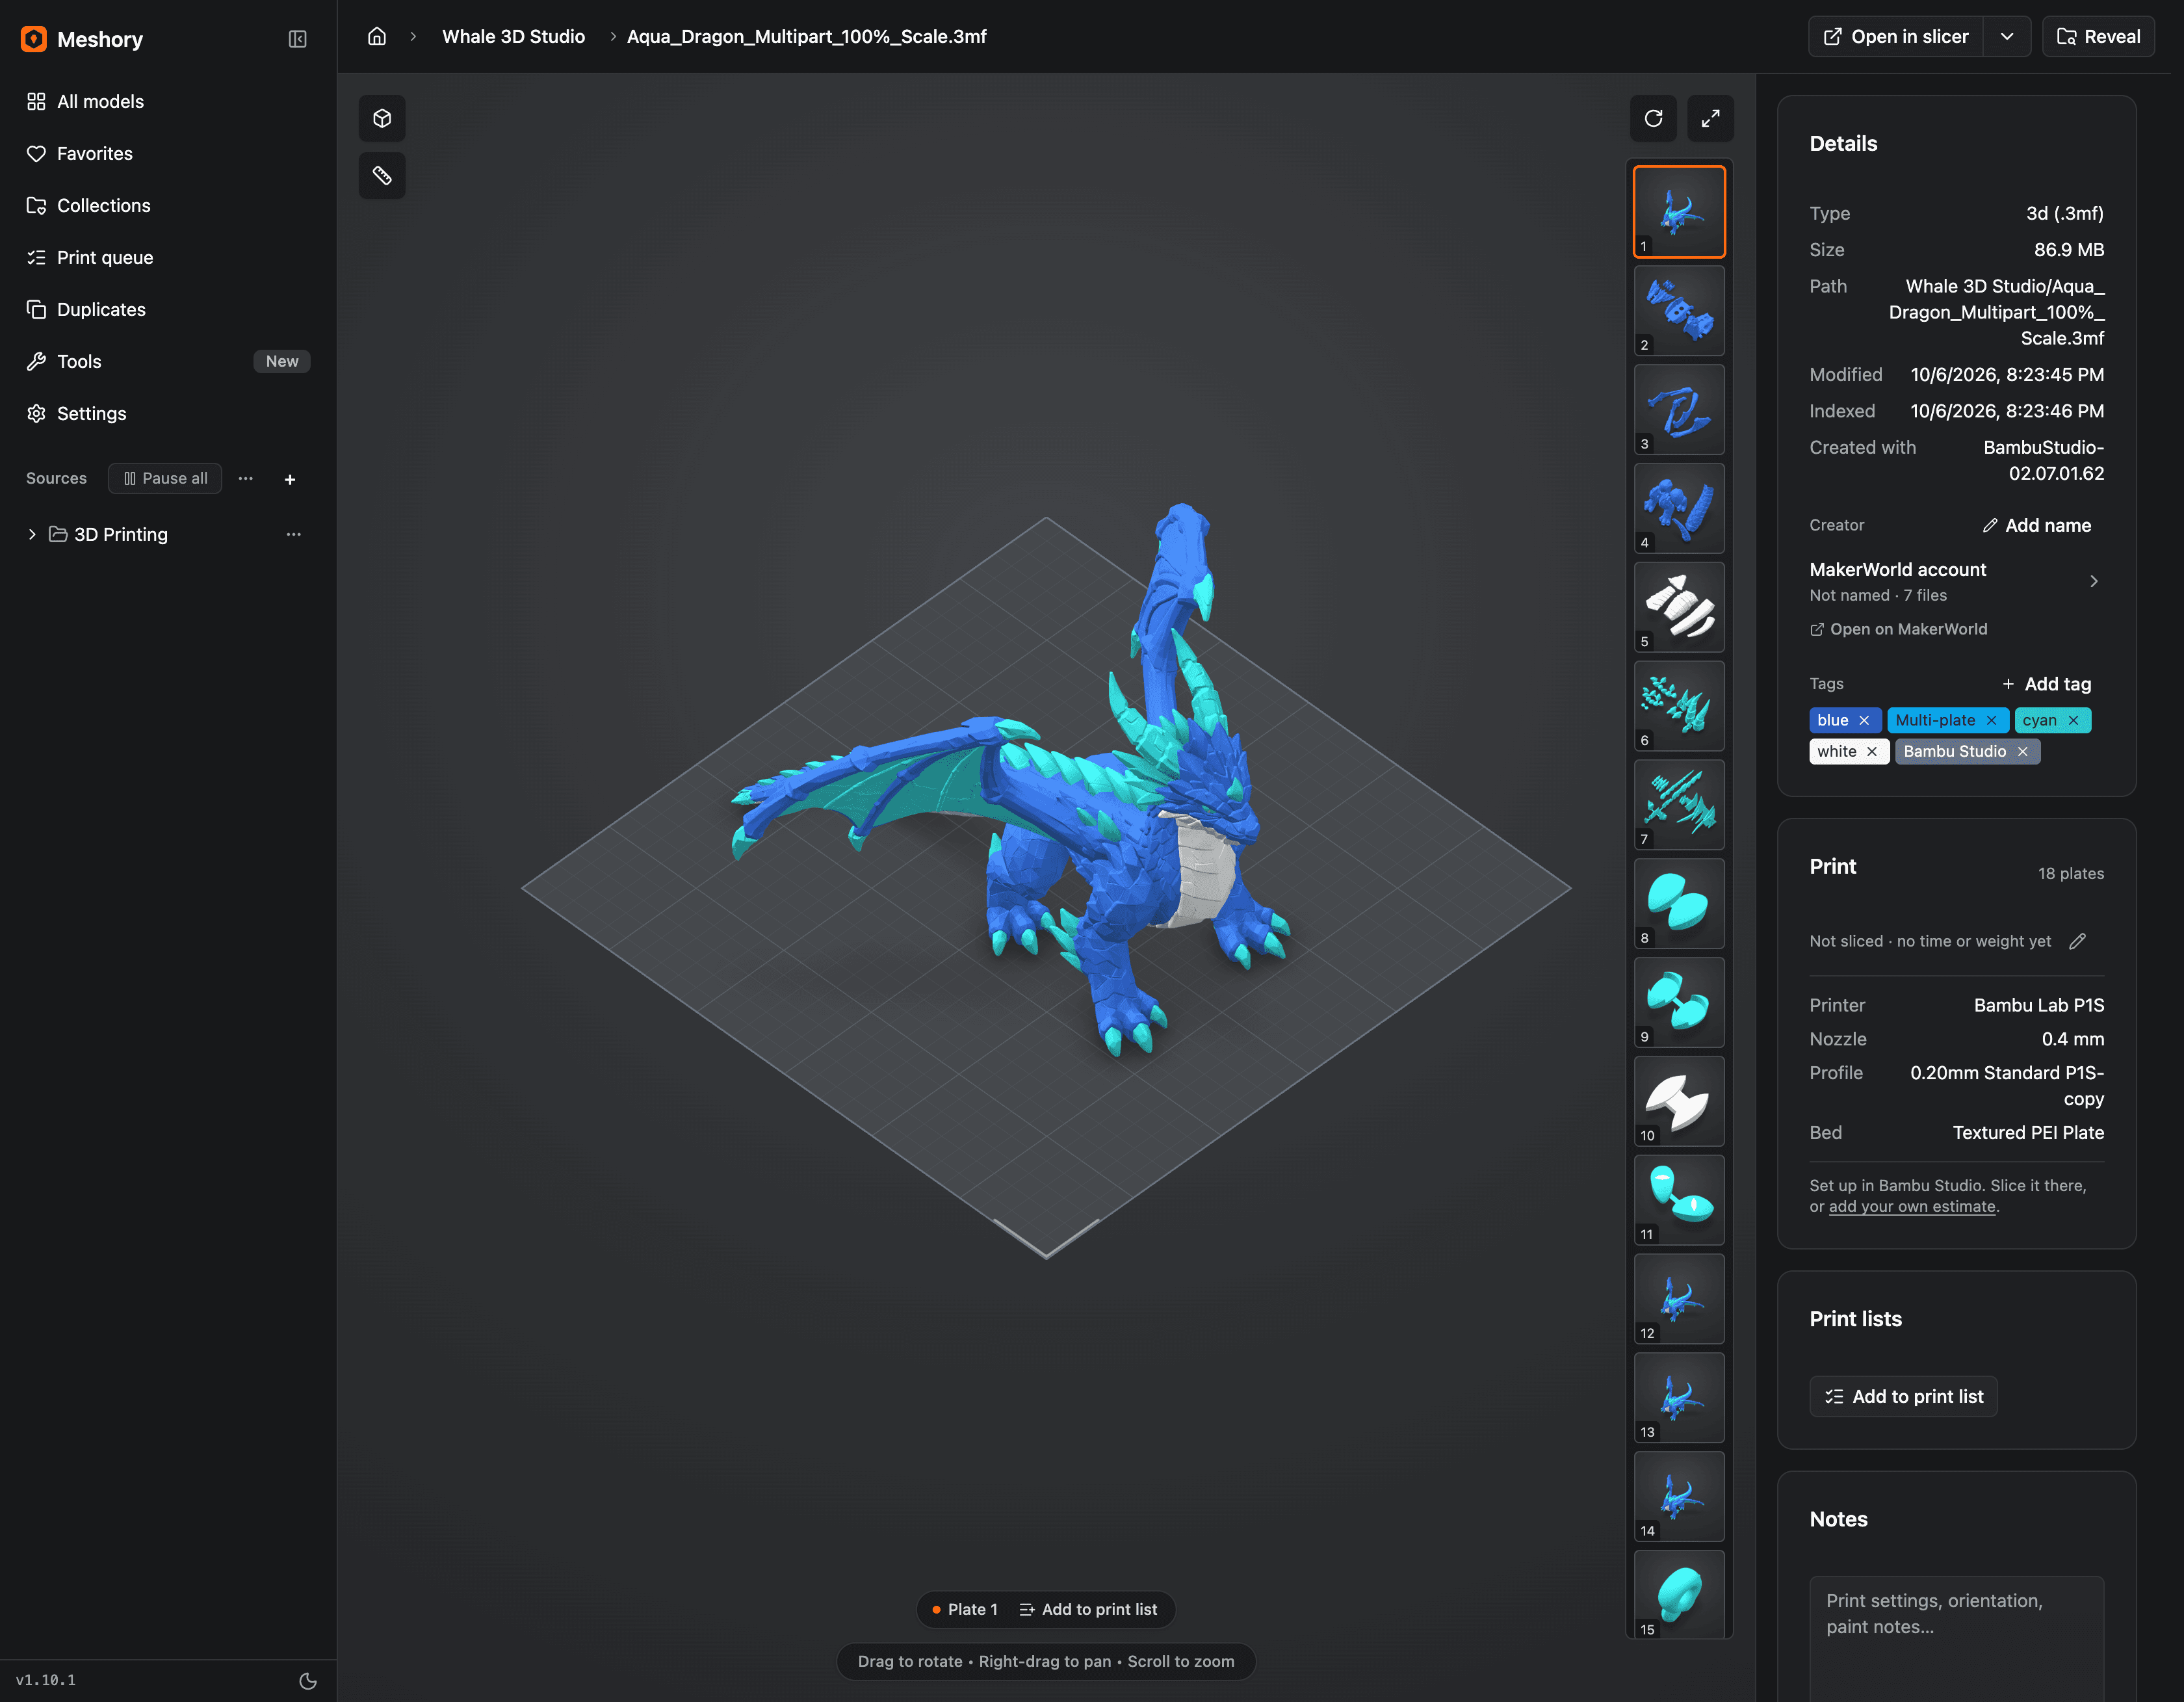Add Plate 1 to print list below viewer
2184x1702 pixels.
[x=1088, y=1610]
